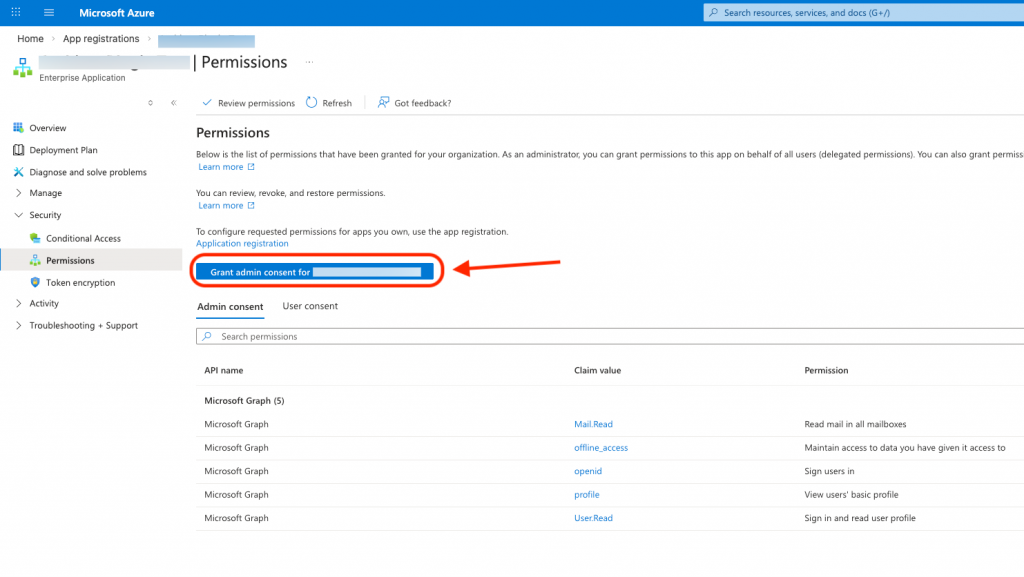Switch to the Admin consent tab
Image resolution: width=1024 pixels, height=577 pixels.
click(230, 307)
